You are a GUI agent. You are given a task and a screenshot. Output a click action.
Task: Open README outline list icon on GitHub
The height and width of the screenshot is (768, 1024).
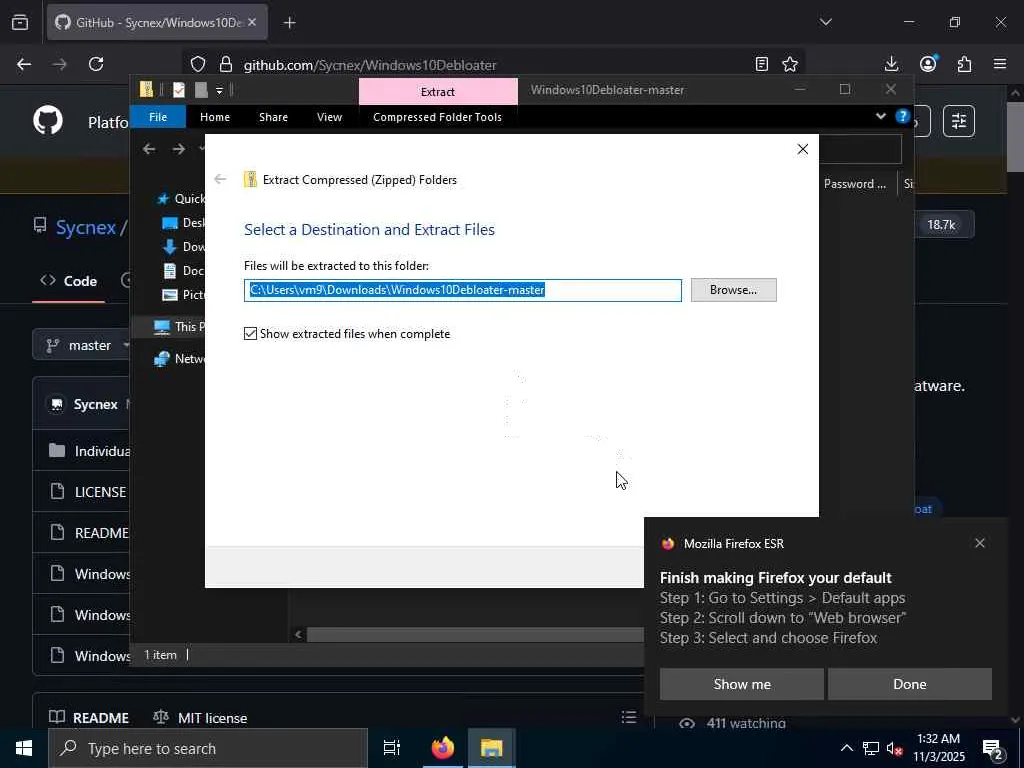(628, 717)
